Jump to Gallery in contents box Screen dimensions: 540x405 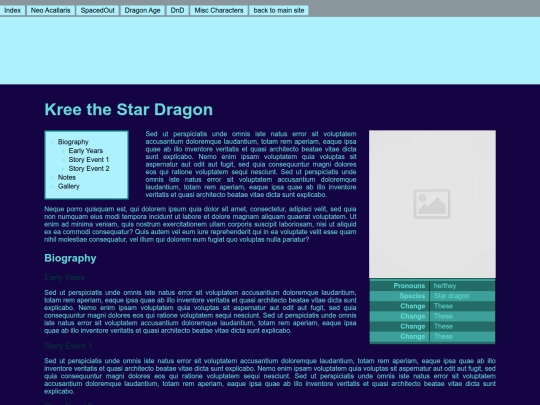[x=69, y=187]
